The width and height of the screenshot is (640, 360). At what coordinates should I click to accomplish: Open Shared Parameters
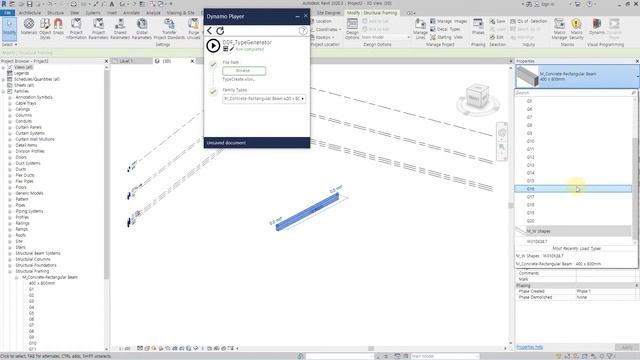coord(120,28)
